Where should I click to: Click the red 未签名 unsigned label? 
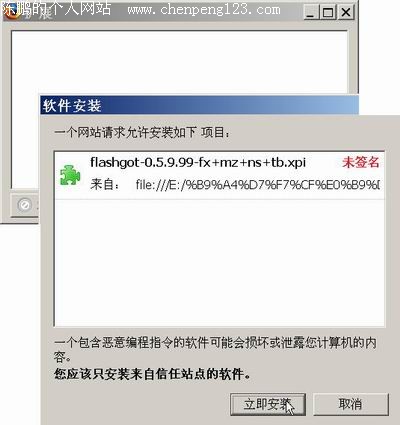(x=361, y=162)
